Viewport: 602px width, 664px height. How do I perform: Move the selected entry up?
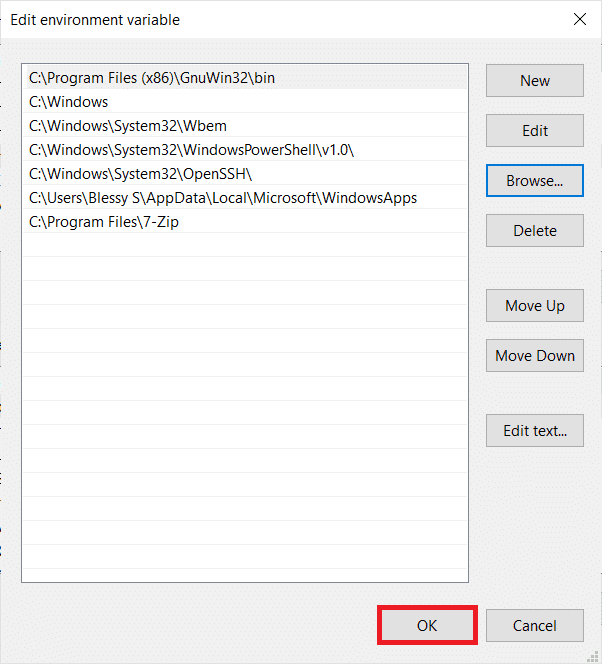(x=535, y=305)
